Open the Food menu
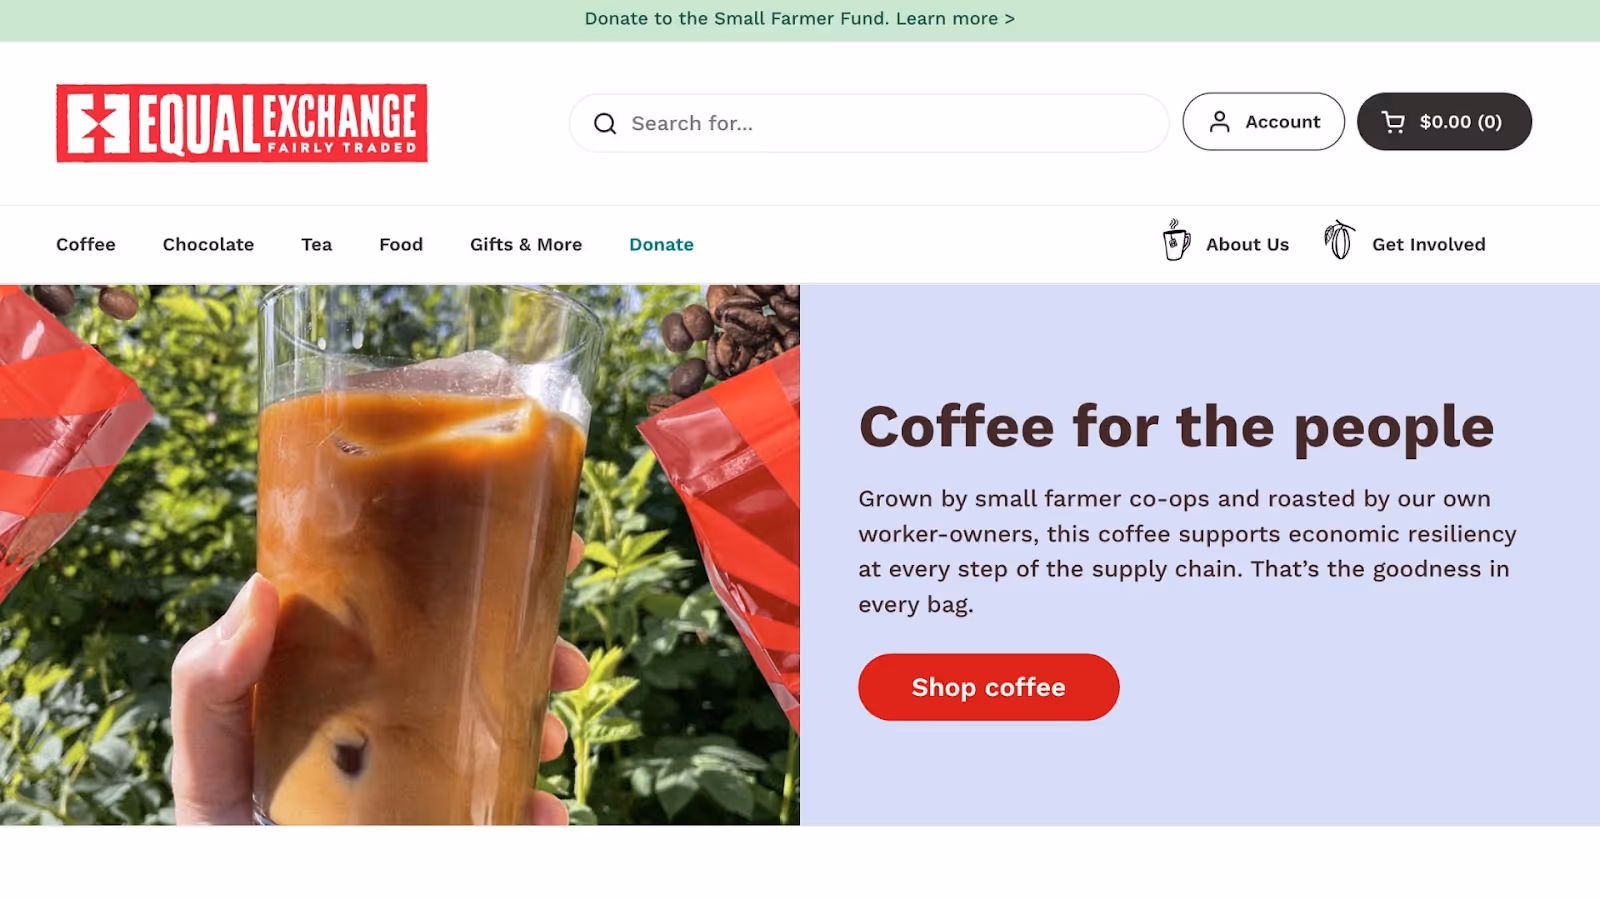The image size is (1600, 900). pyautogui.click(x=401, y=244)
